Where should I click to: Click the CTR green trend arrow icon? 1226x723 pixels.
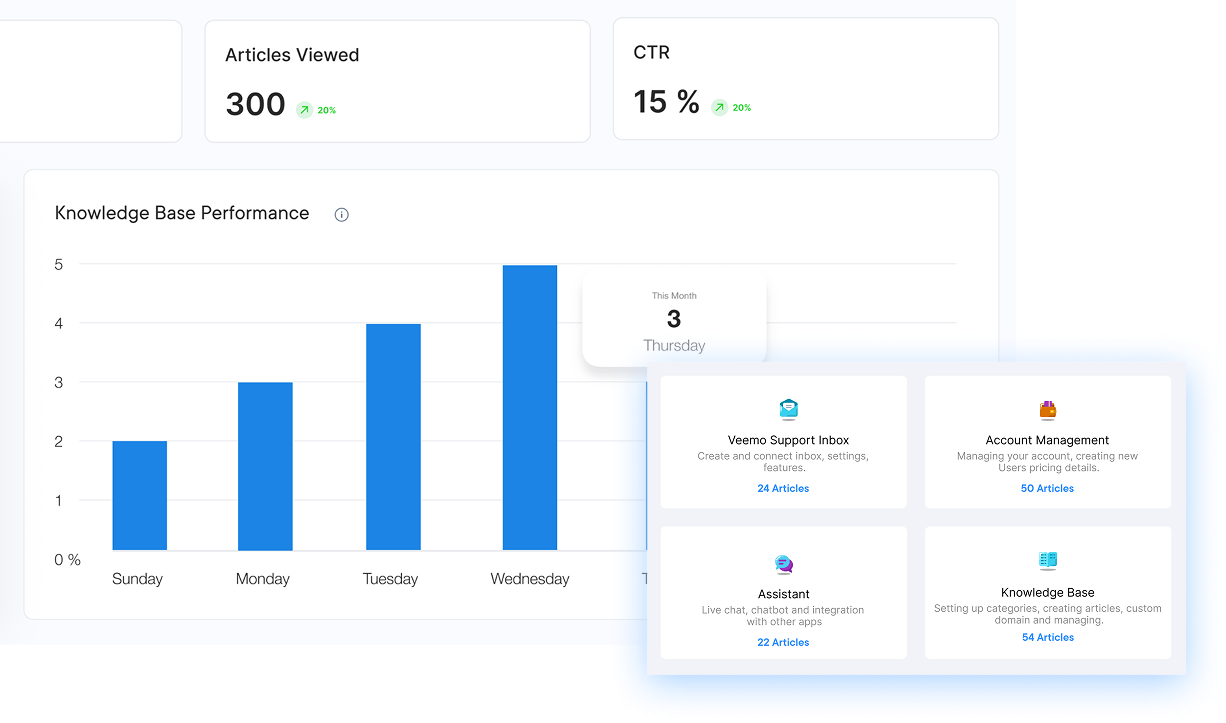719,107
